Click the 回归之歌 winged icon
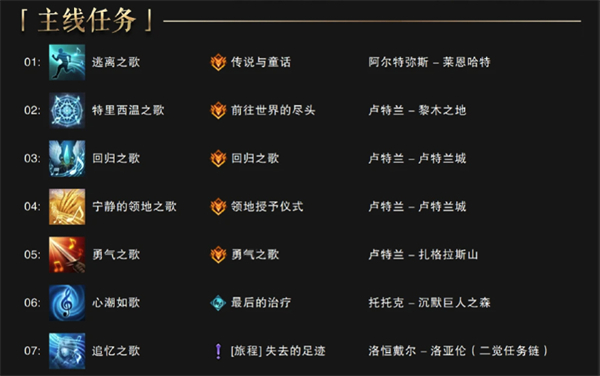 [67, 158]
